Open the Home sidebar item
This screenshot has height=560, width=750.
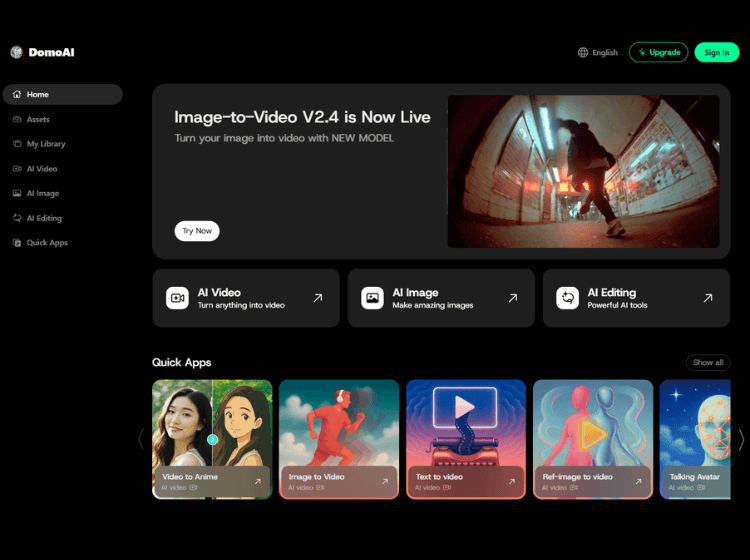tap(63, 94)
